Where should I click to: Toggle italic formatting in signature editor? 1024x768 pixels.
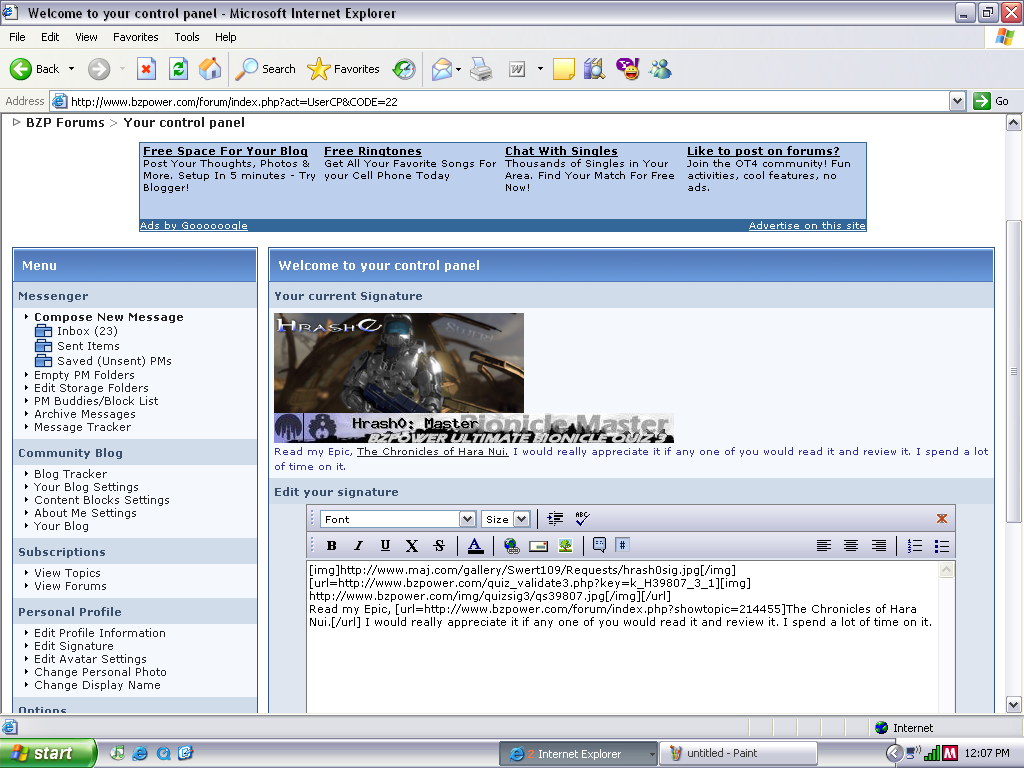click(358, 546)
